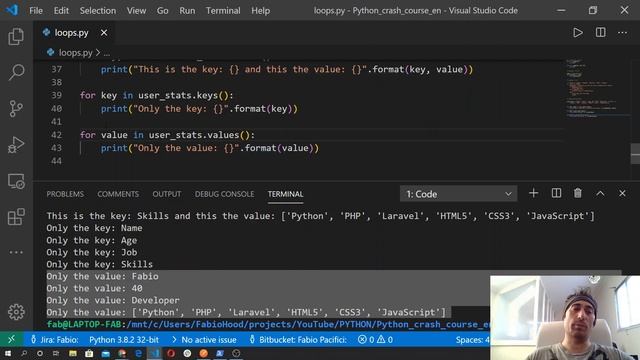640x360 pixels.
Task: Open the Run menu
Action: [187, 11]
